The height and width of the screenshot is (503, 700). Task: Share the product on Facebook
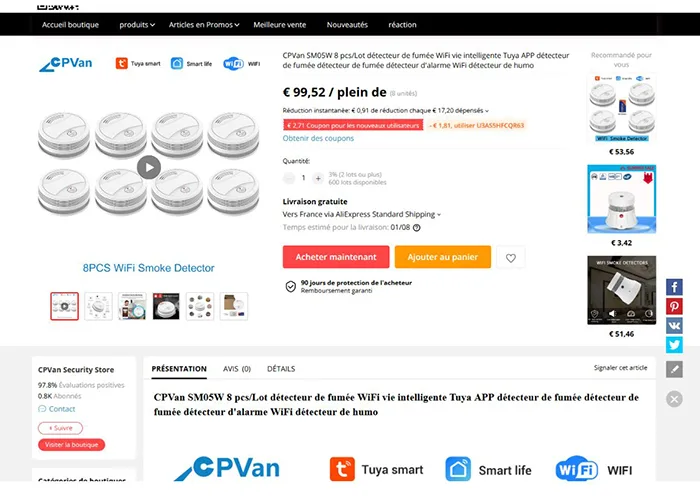coord(674,287)
